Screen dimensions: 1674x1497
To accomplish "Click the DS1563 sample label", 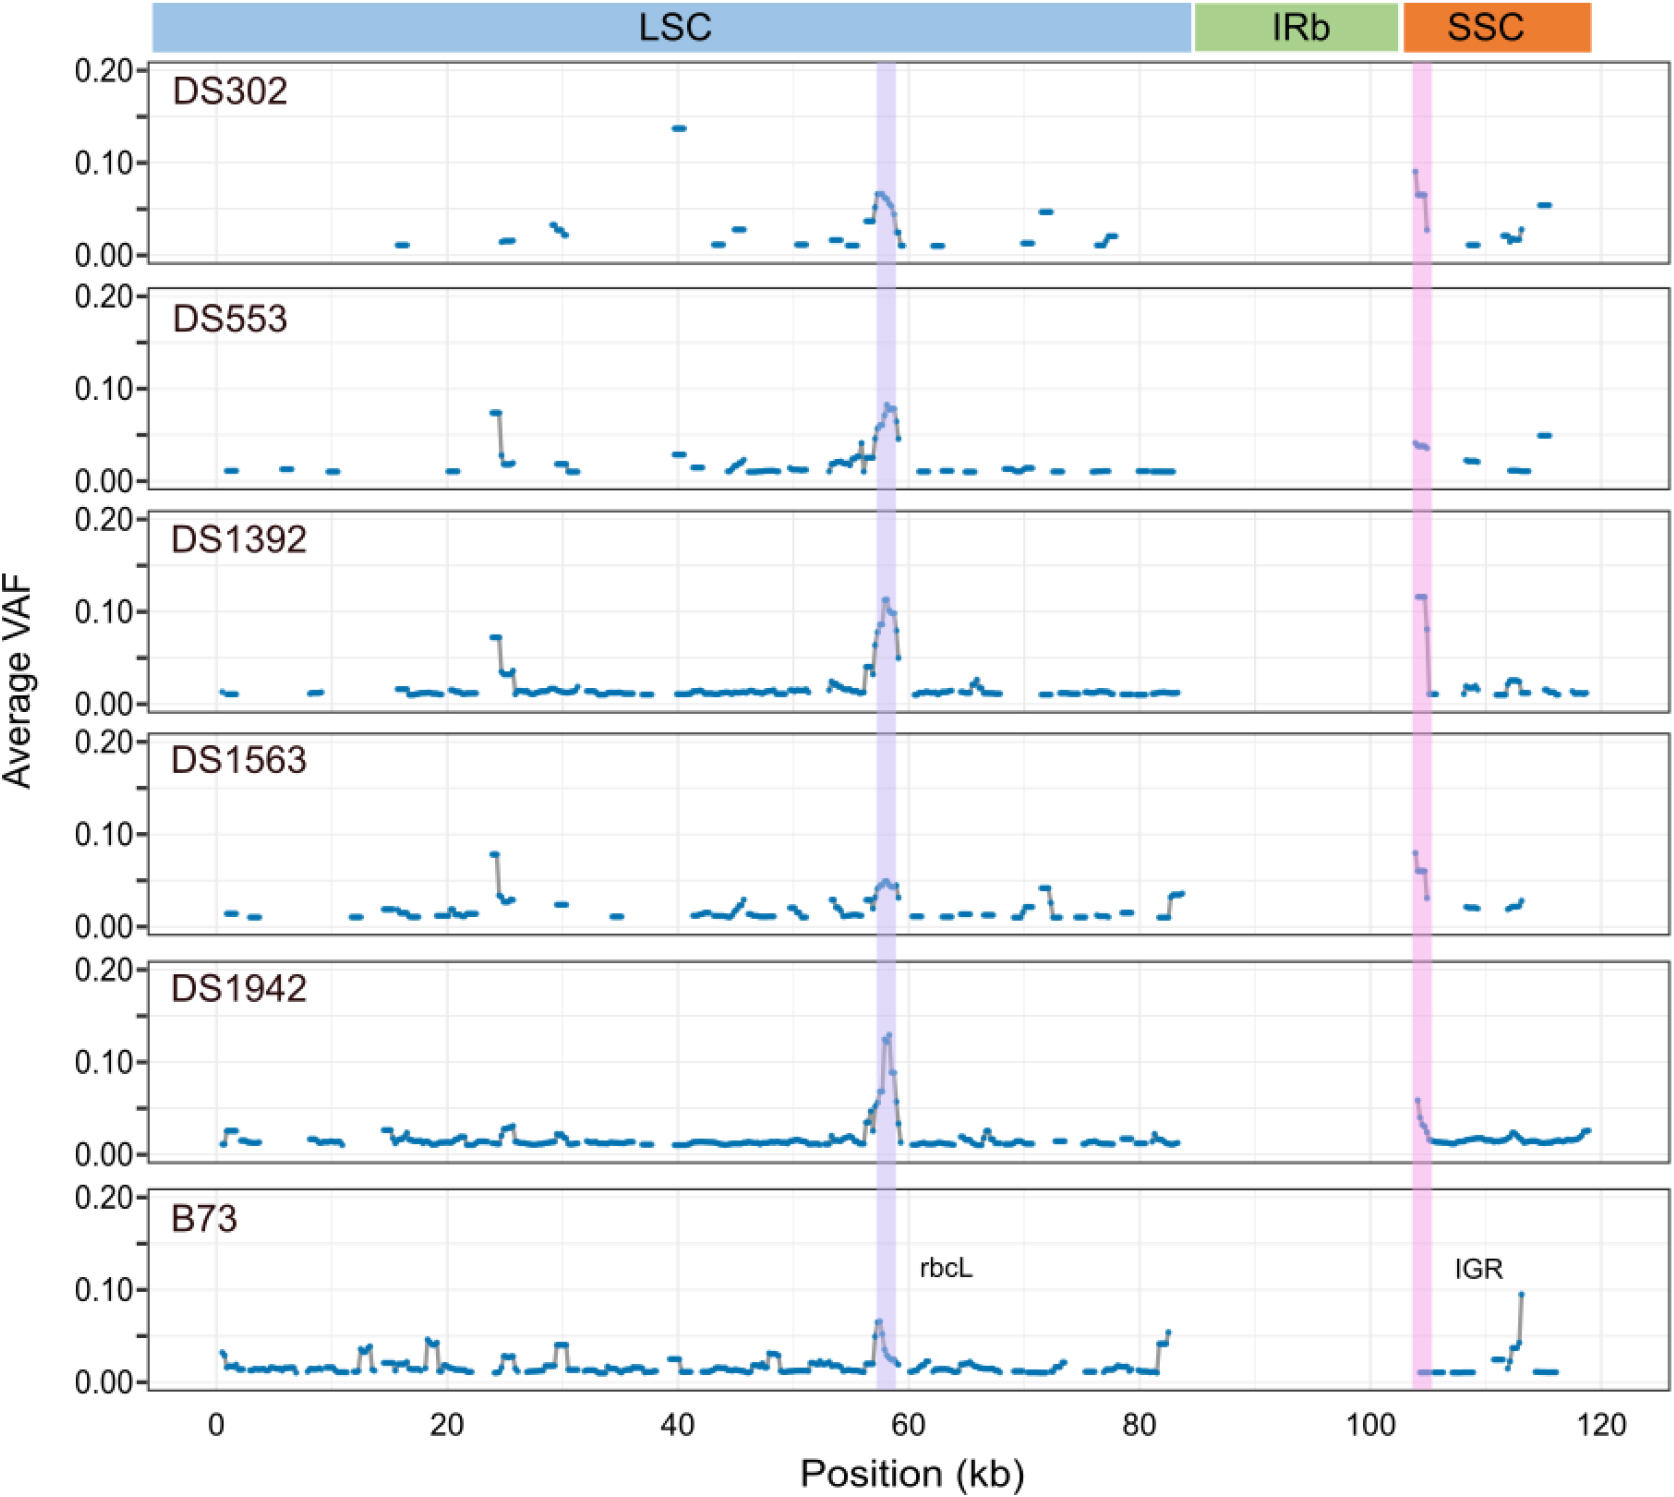I will pos(239,760).
